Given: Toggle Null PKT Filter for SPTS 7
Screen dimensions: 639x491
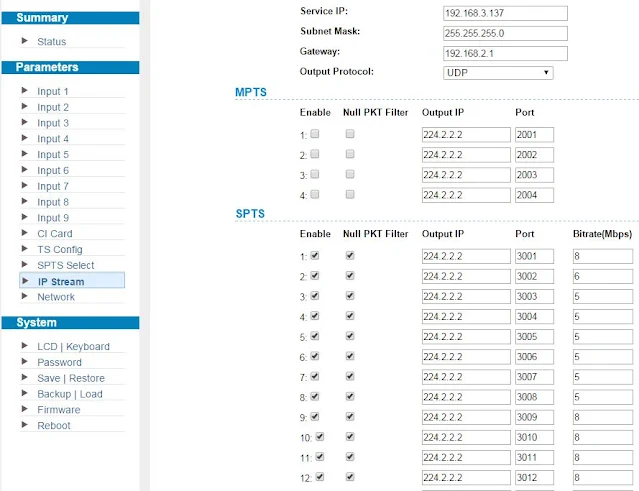Looking at the screenshot, I should [x=350, y=376].
